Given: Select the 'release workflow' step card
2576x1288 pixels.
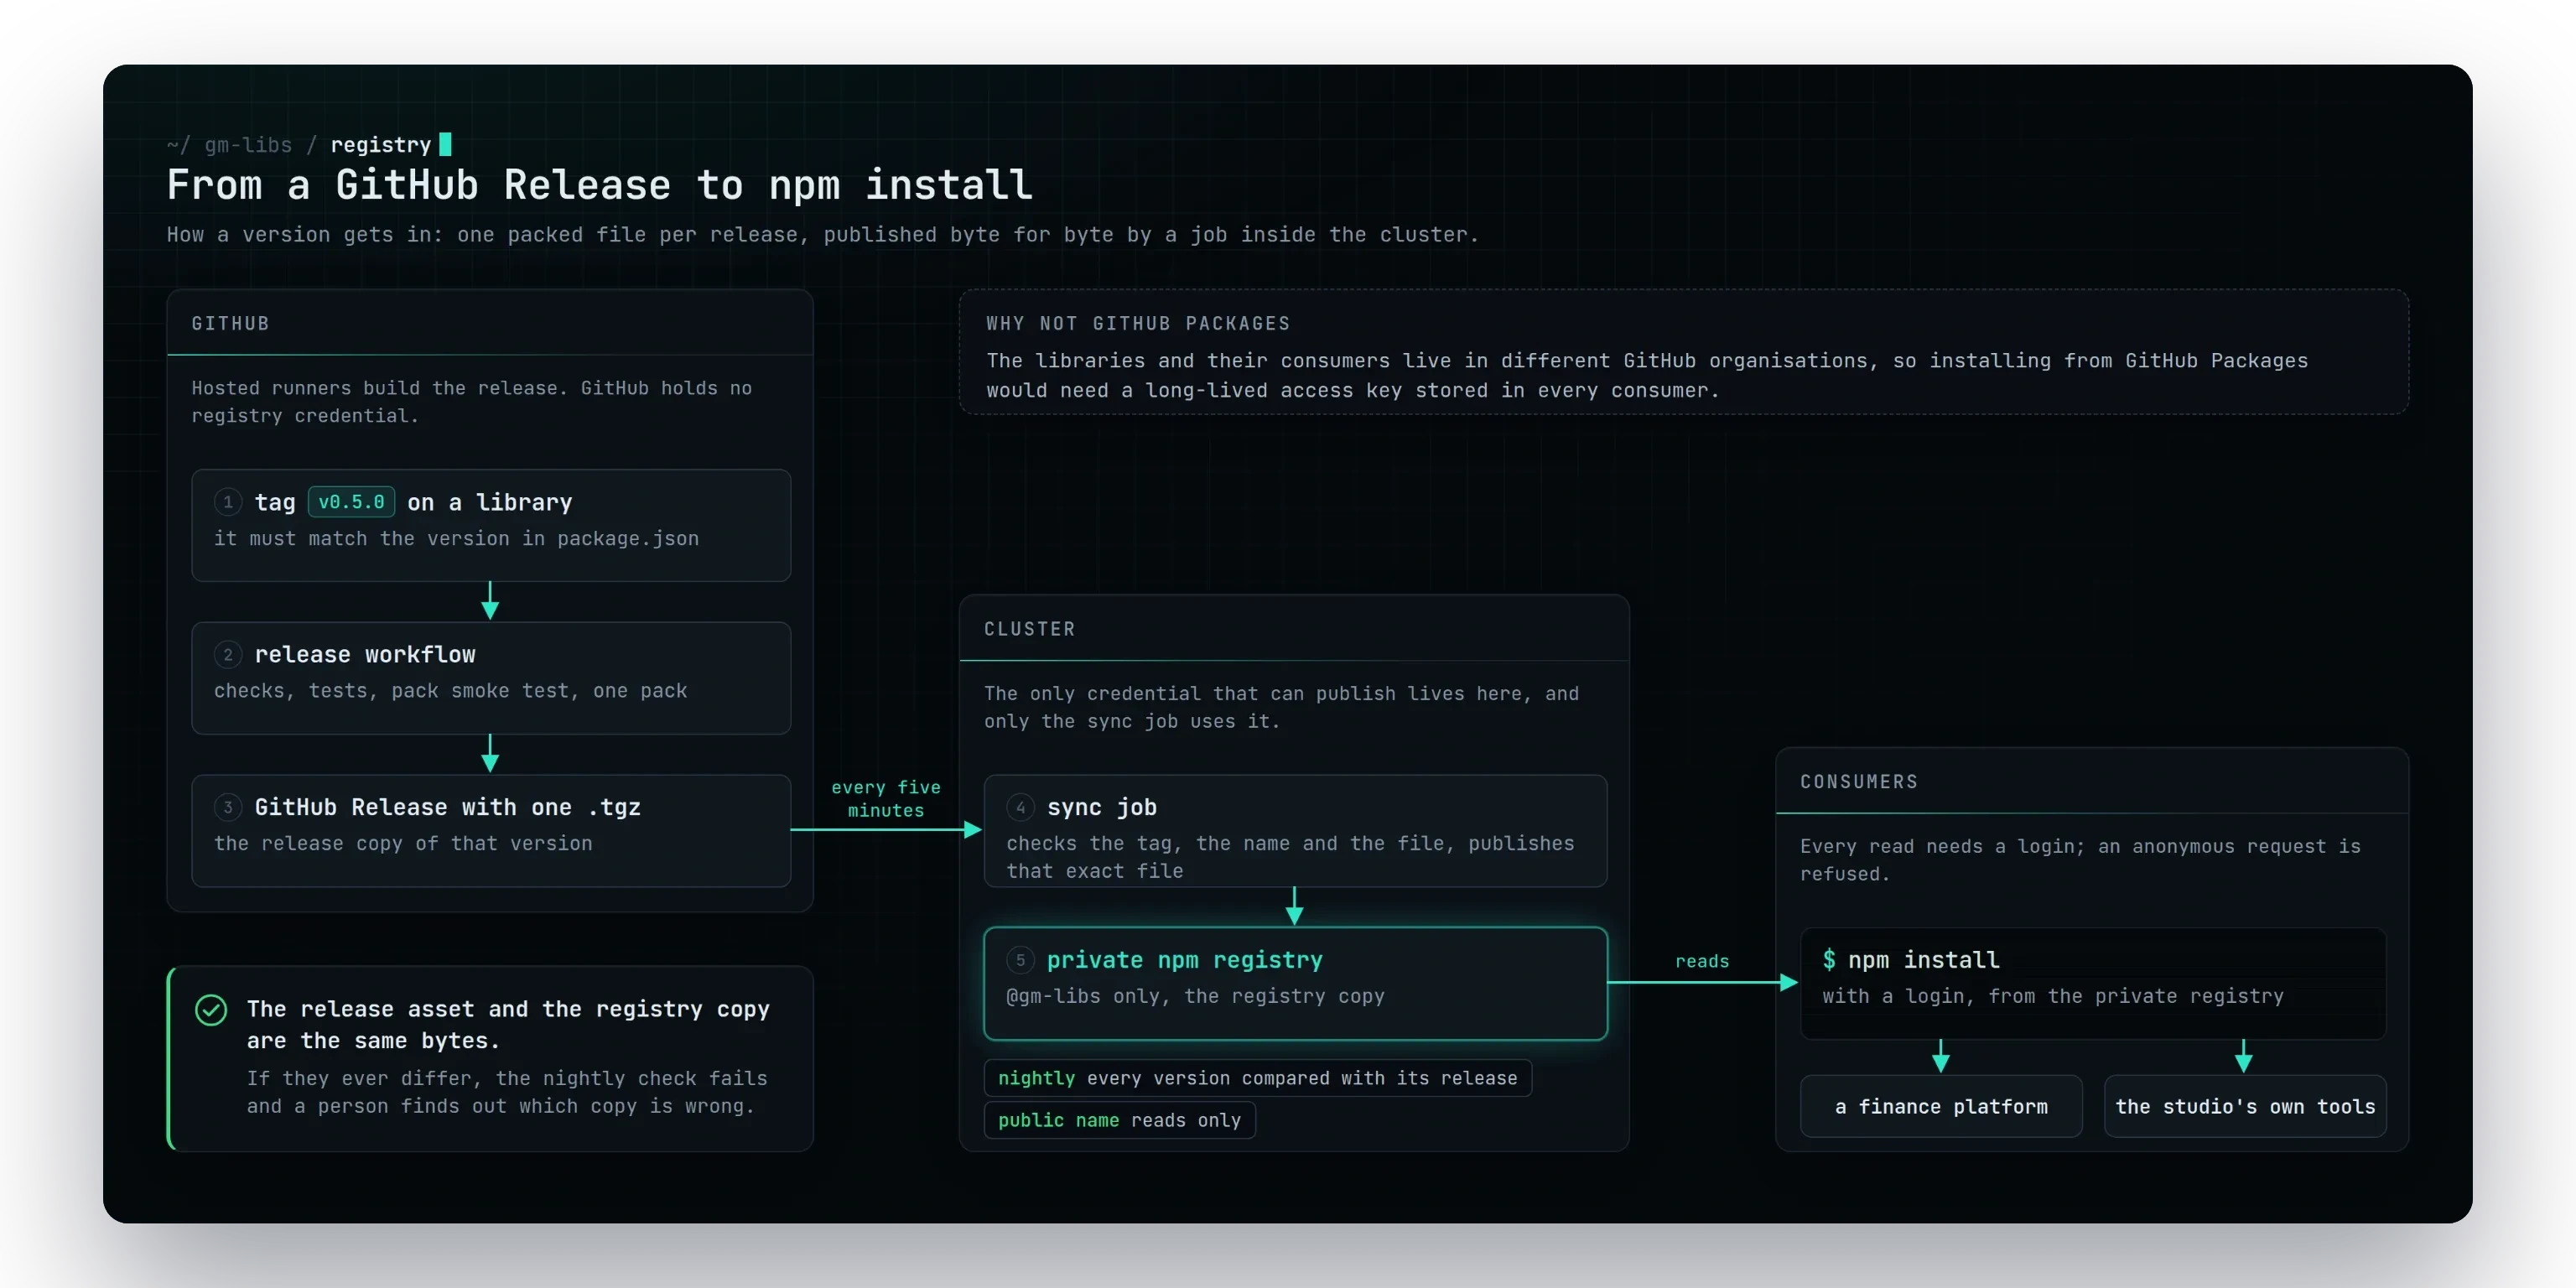Looking at the screenshot, I should [491, 678].
